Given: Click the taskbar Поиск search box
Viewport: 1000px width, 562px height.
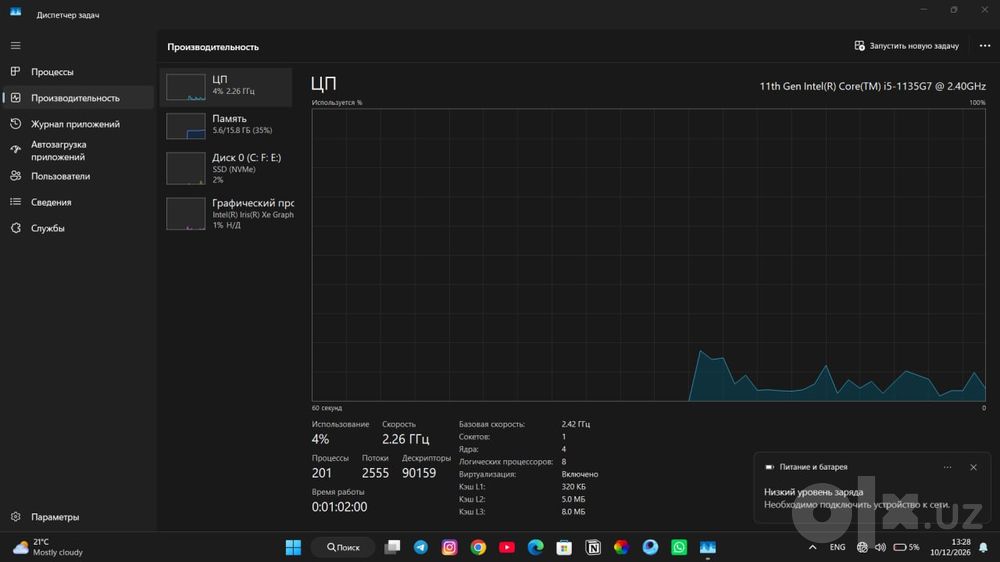Looking at the screenshot, I should [343, 547].
